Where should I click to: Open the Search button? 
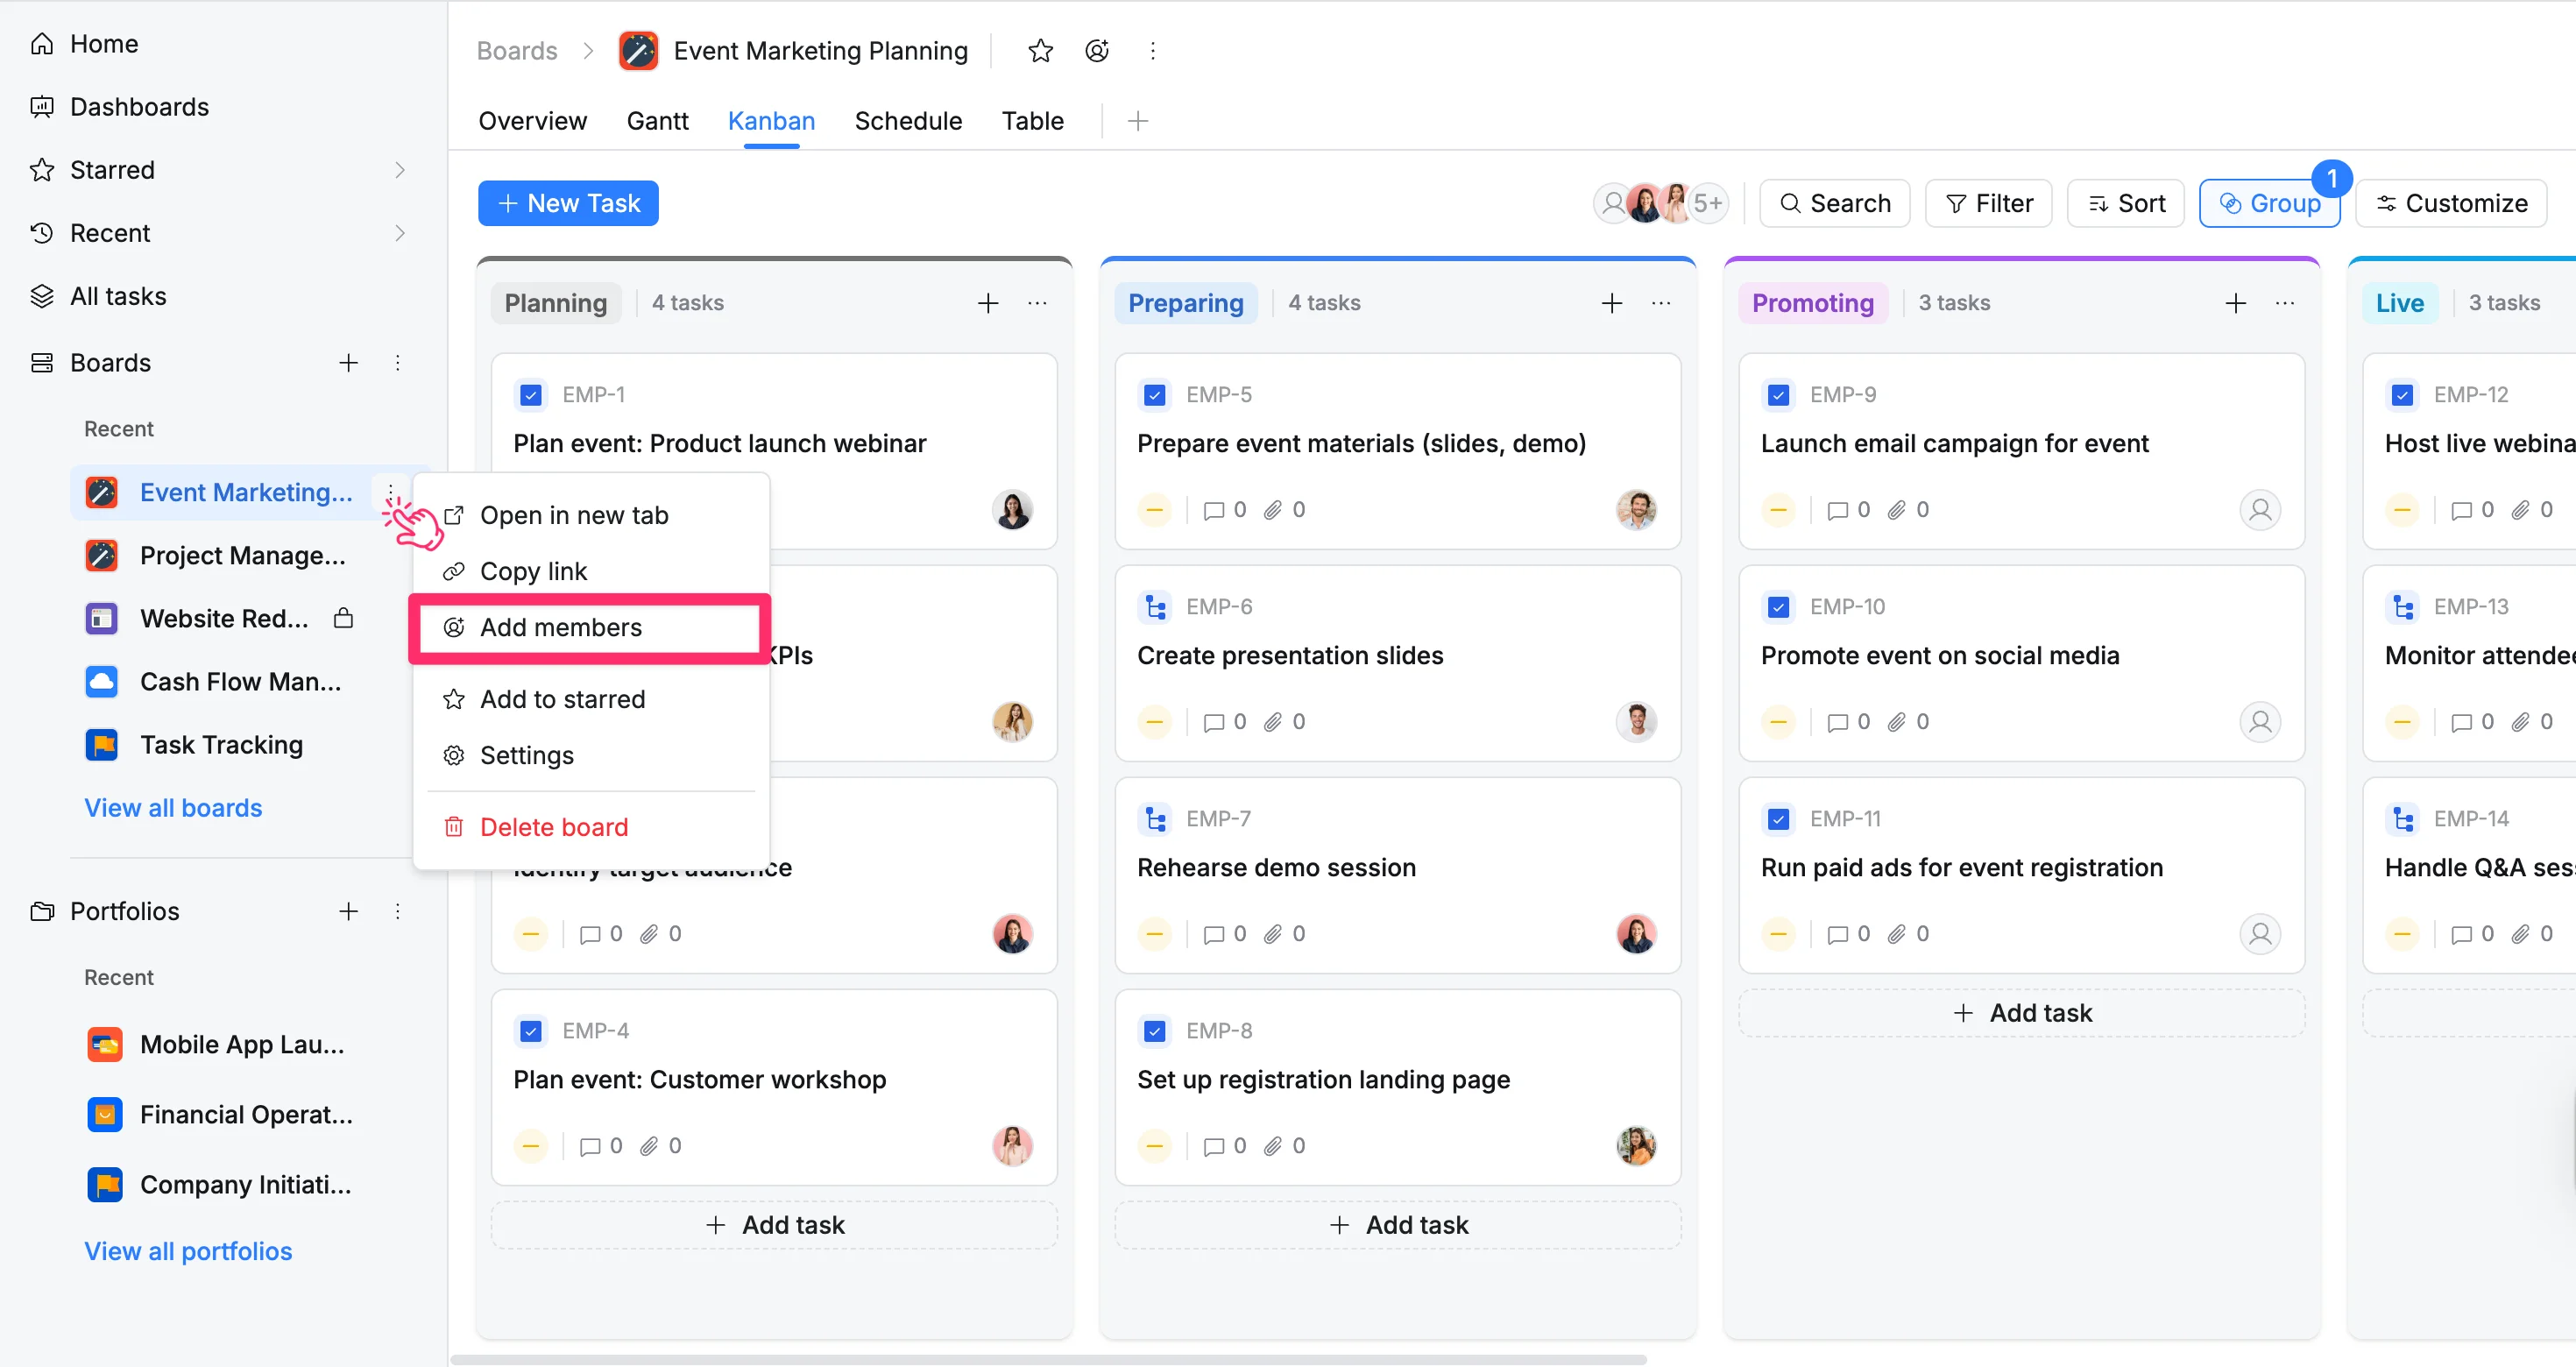[x=1835, y=203]
